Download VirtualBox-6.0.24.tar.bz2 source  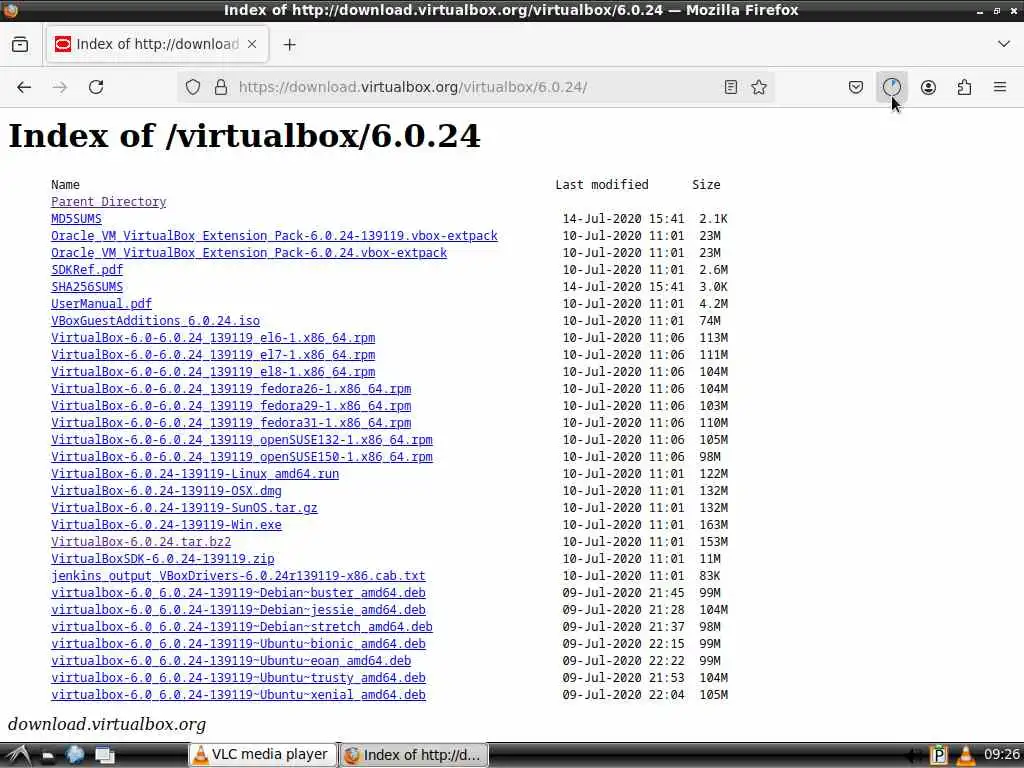141,541
